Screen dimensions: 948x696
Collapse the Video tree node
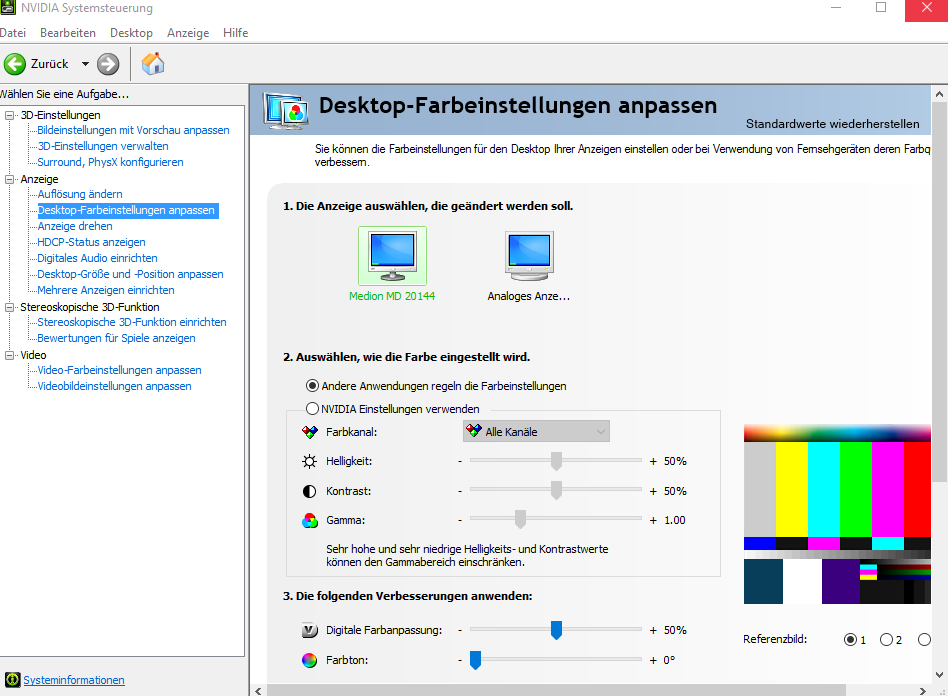[10, 355]
